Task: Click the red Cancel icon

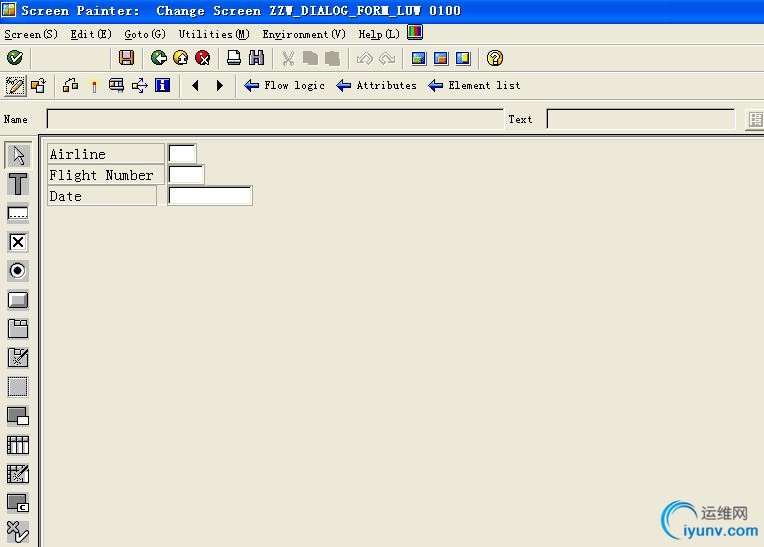Action: coord(203,58)
